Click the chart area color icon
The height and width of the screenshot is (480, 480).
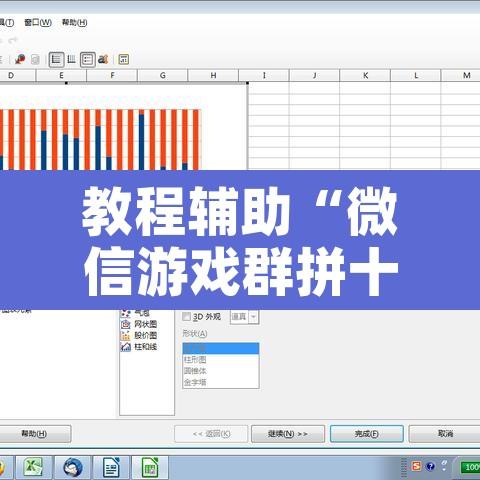coord(20,59)
